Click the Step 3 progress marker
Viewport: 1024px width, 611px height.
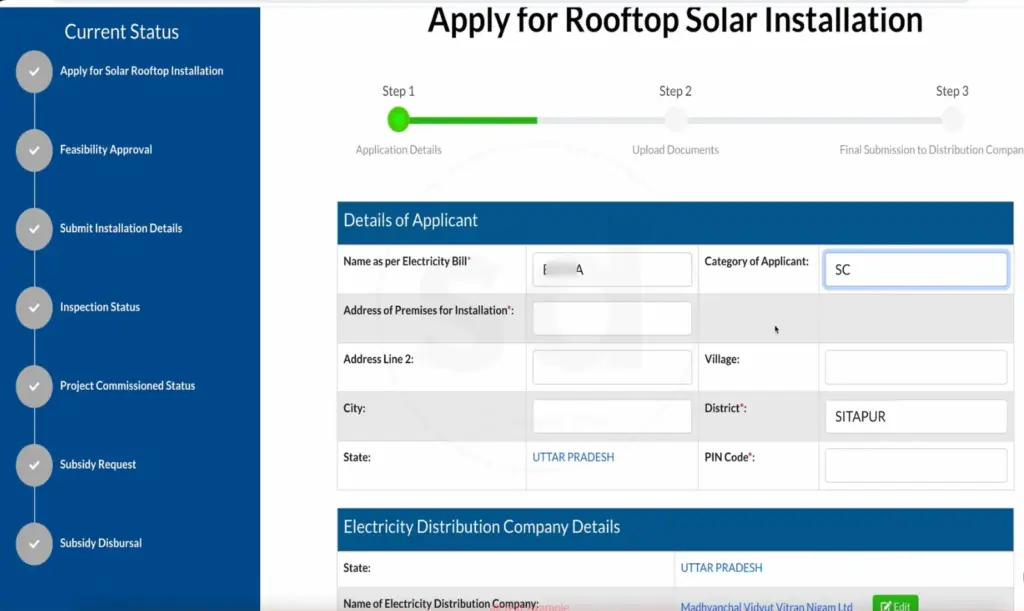952,119
